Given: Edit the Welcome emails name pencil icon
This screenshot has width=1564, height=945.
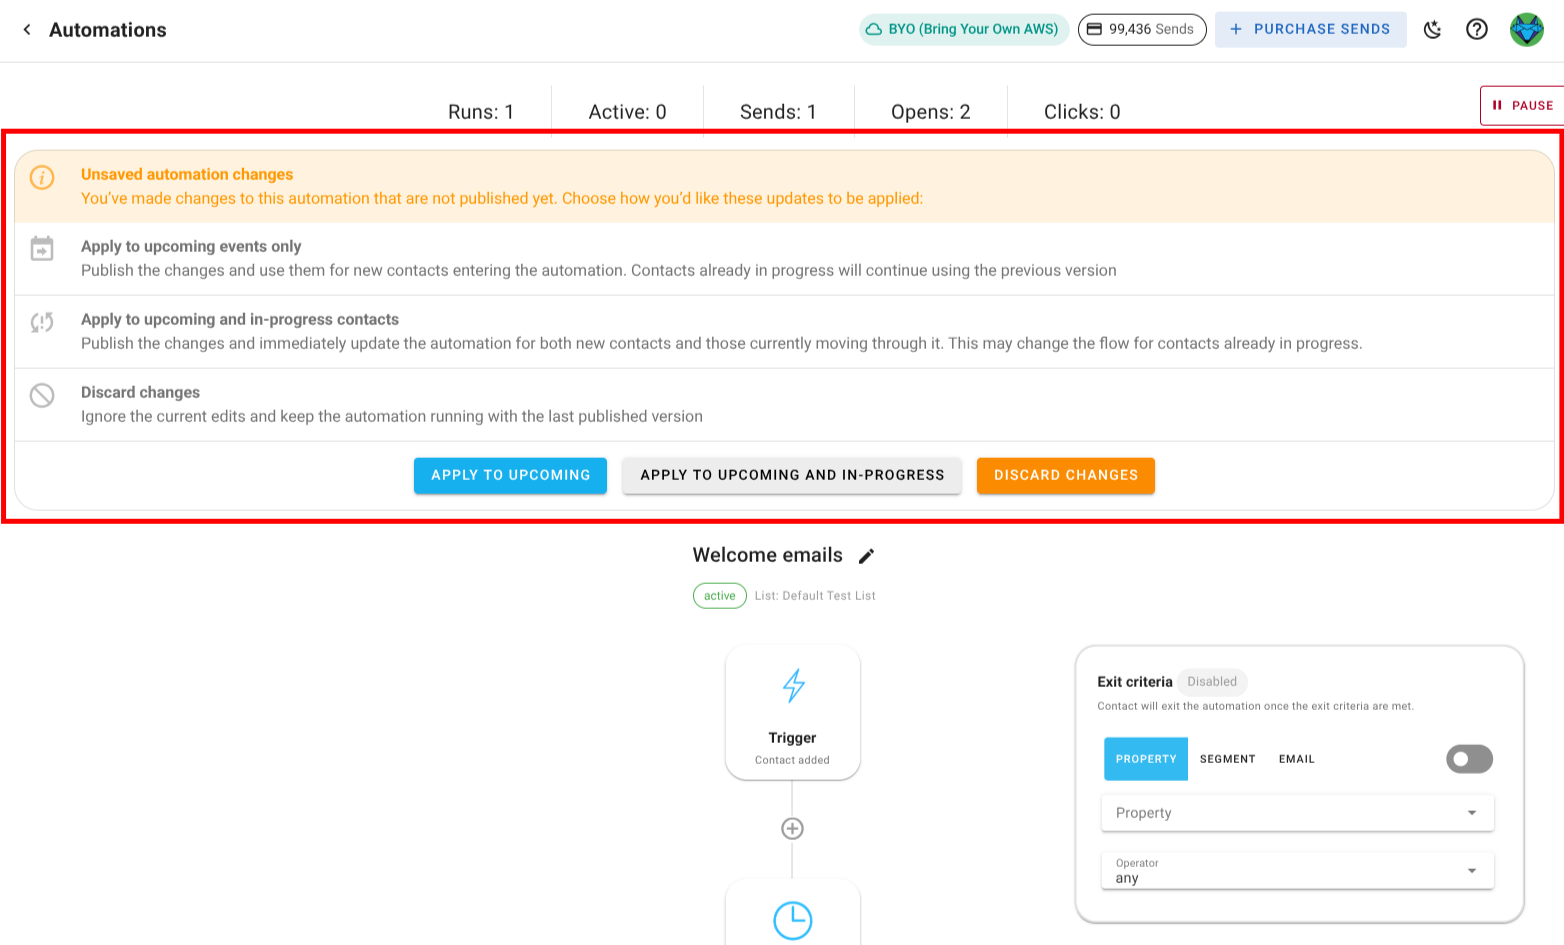Looking at the screenshot, I should click(x=866, y=556).
